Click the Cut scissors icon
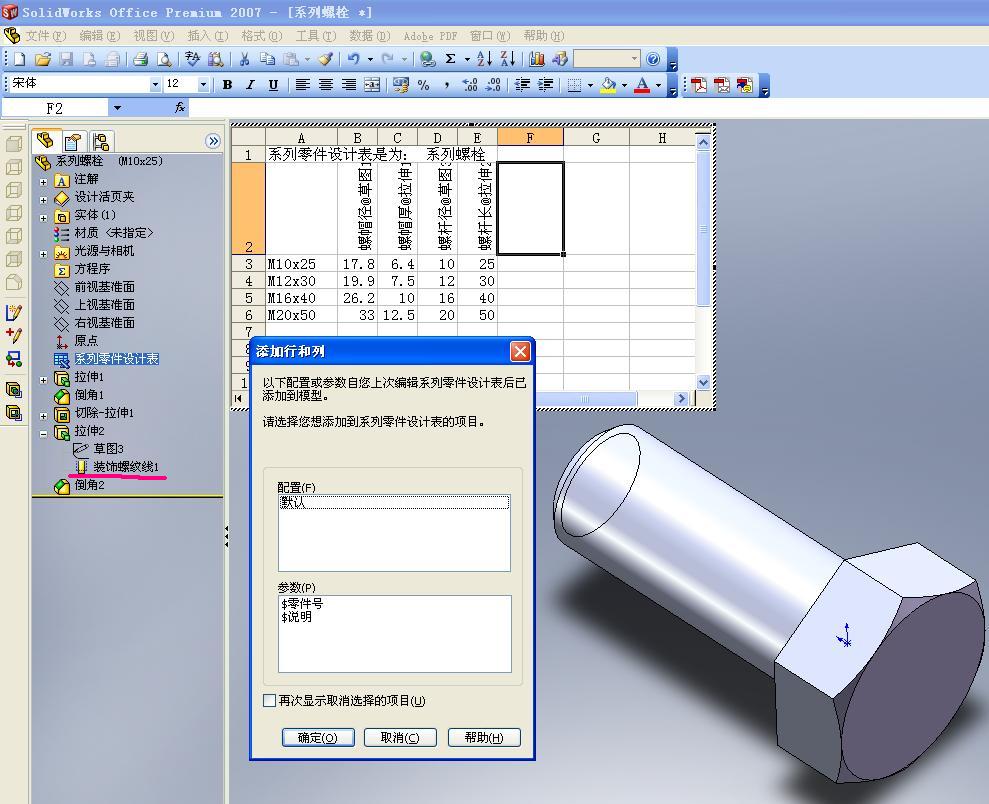This screenshot has height=804, width=989. pyautogui.click(x=245, y=59)
